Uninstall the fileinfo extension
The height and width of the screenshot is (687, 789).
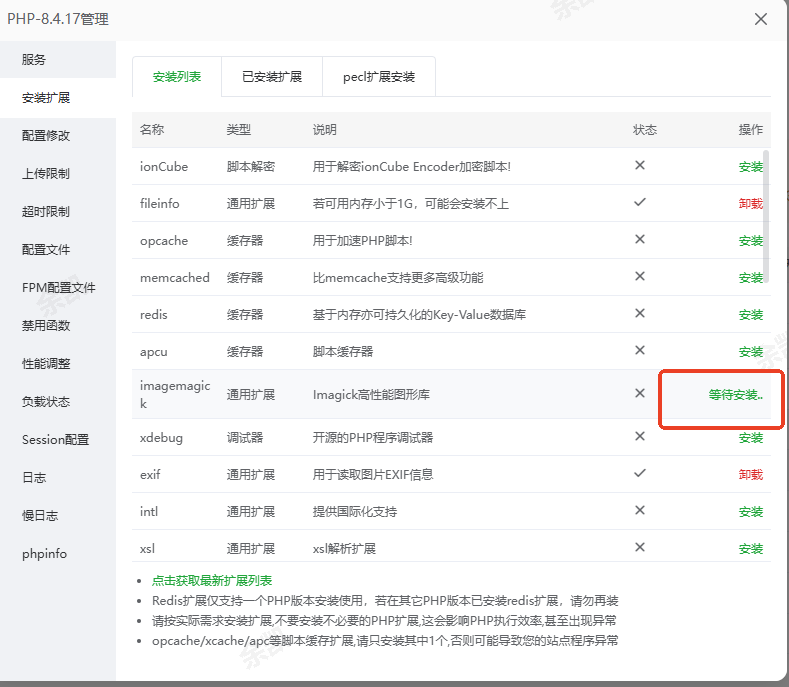tap(750, 203)
